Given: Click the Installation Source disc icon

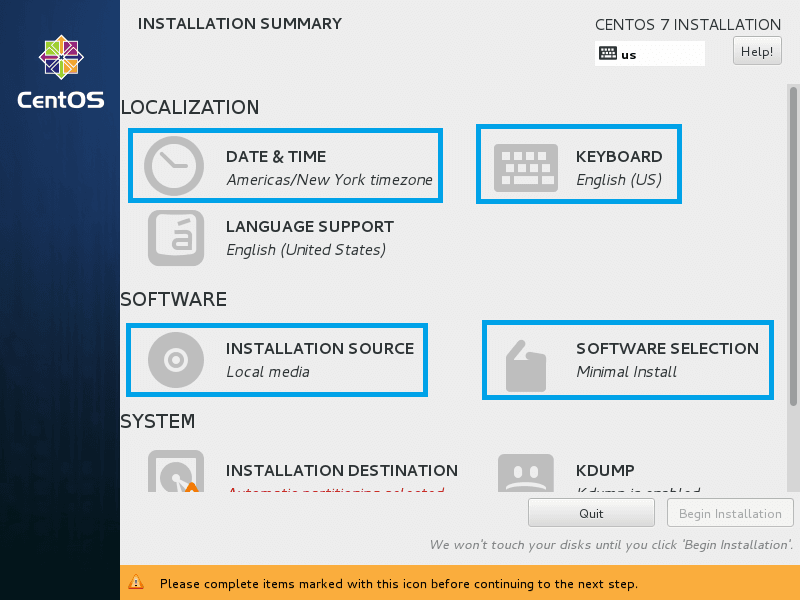Looking at the screenshot, I should [176, 360].
